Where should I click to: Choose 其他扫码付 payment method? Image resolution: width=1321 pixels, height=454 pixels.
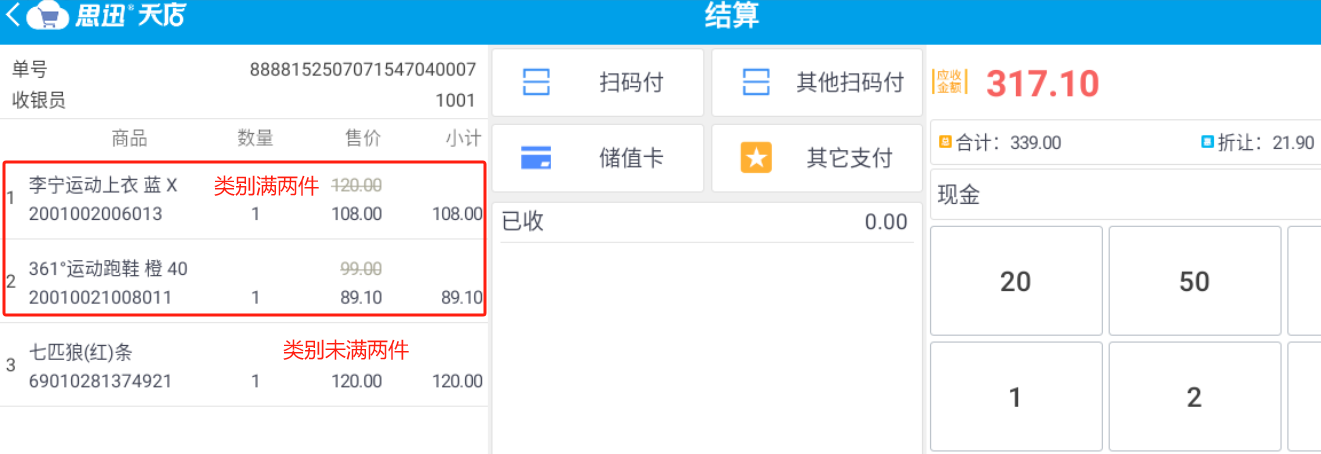click(817, 82)
